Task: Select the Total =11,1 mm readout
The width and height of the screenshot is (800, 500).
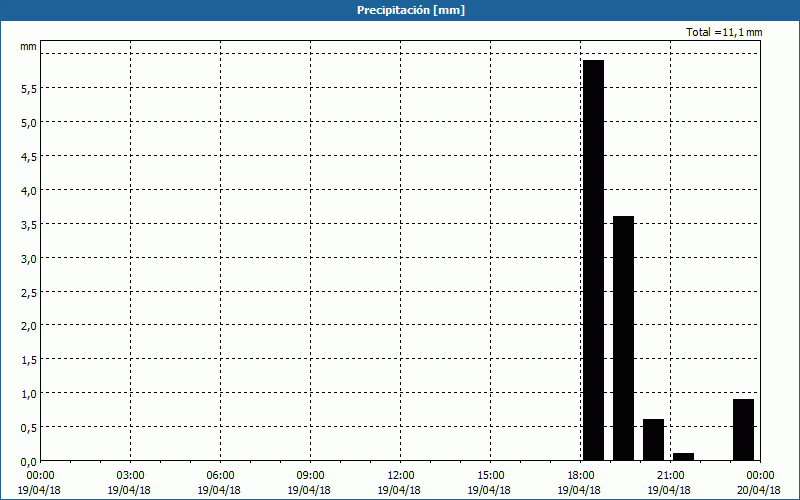Action: point(724,32)
